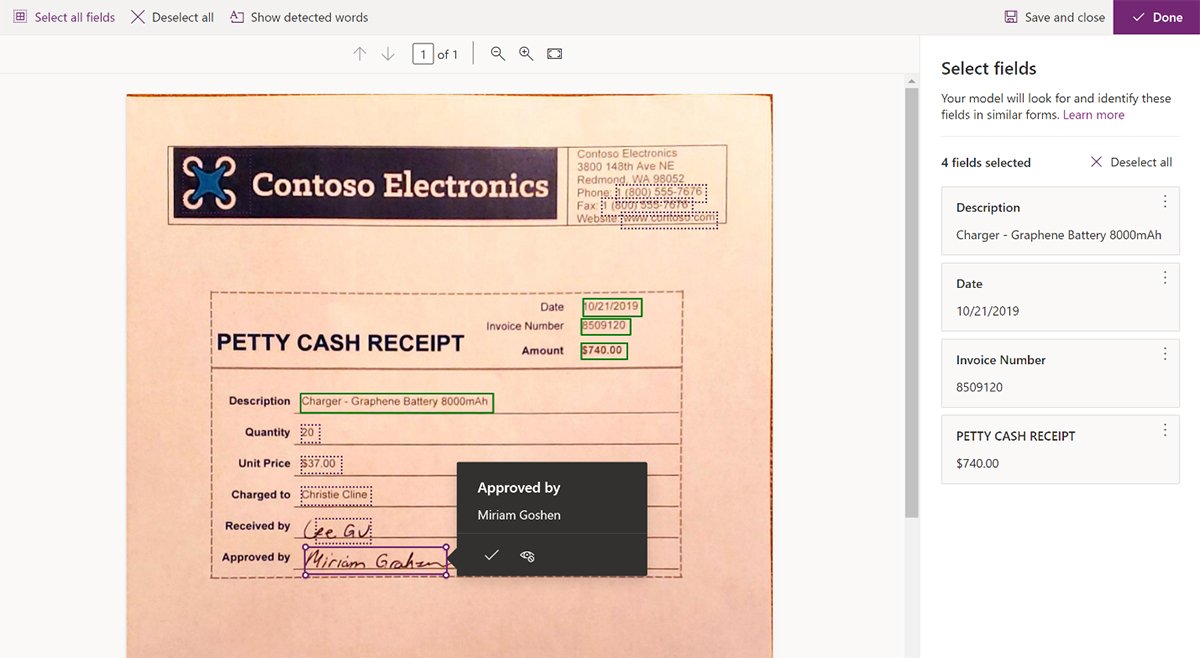Confirm the Approved by label with the checkmark
This screenshot has width=1200, height=658.
491,555
